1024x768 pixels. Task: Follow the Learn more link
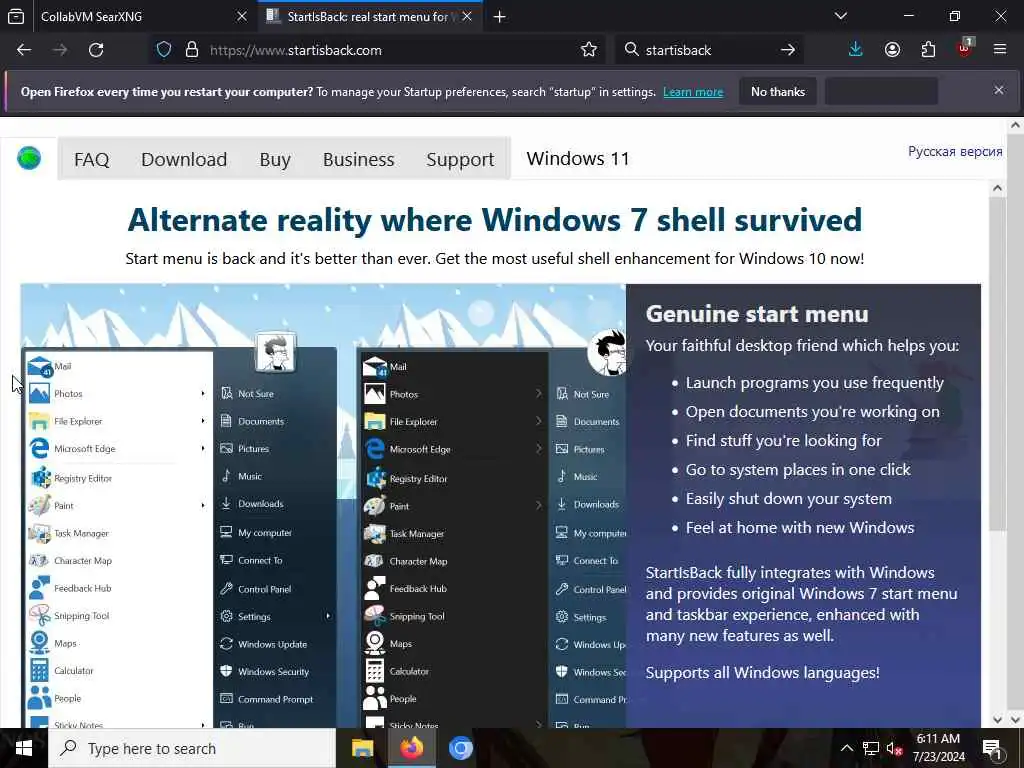click(693, 92)
